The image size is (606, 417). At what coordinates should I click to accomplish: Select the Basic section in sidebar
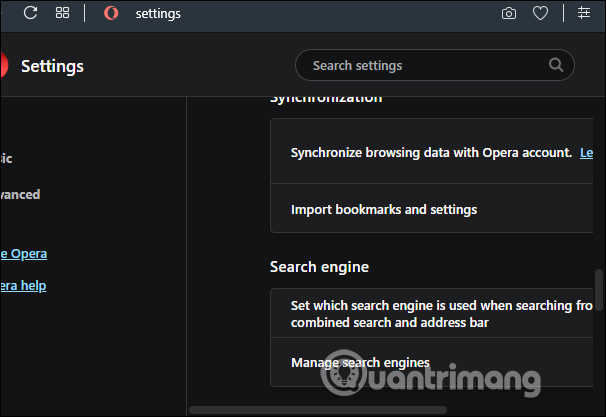point(7,158)
